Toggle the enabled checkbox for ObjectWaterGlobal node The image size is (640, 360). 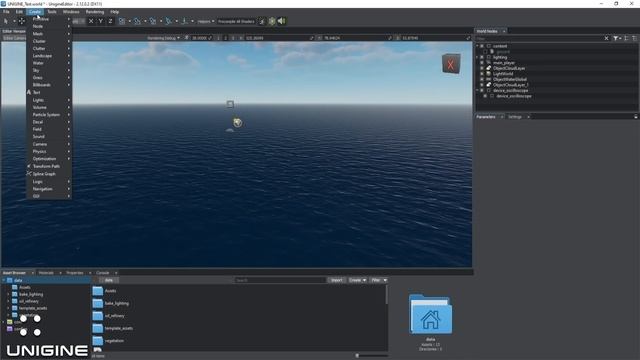482,80
